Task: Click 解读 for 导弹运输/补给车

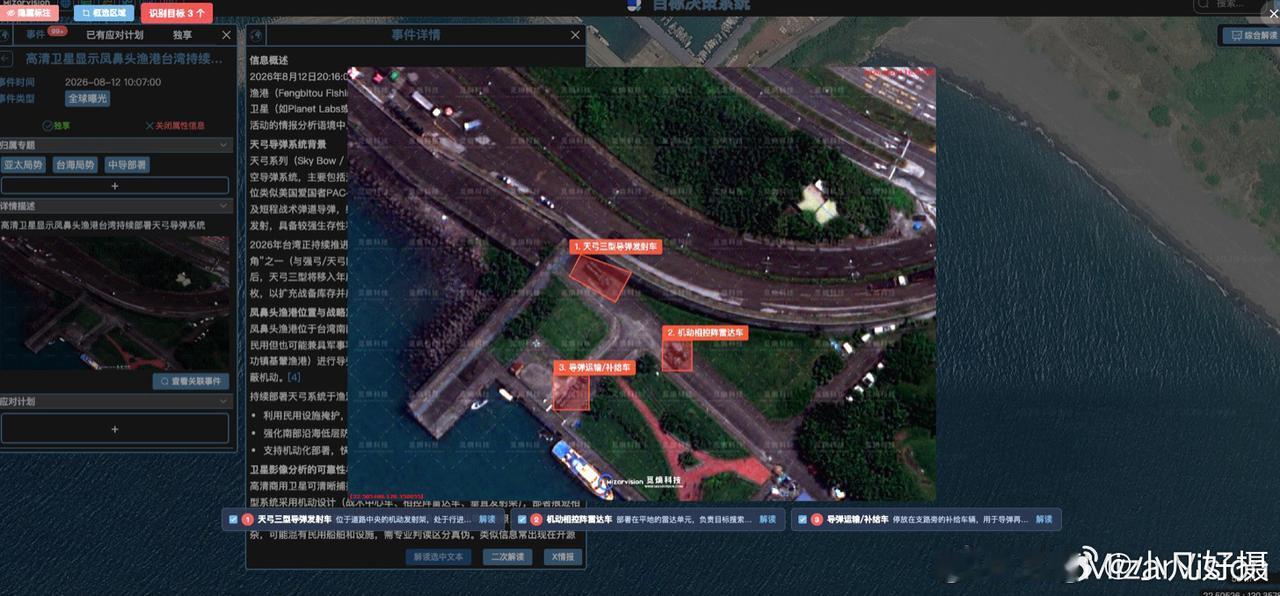Action: tap(1043, 519)
